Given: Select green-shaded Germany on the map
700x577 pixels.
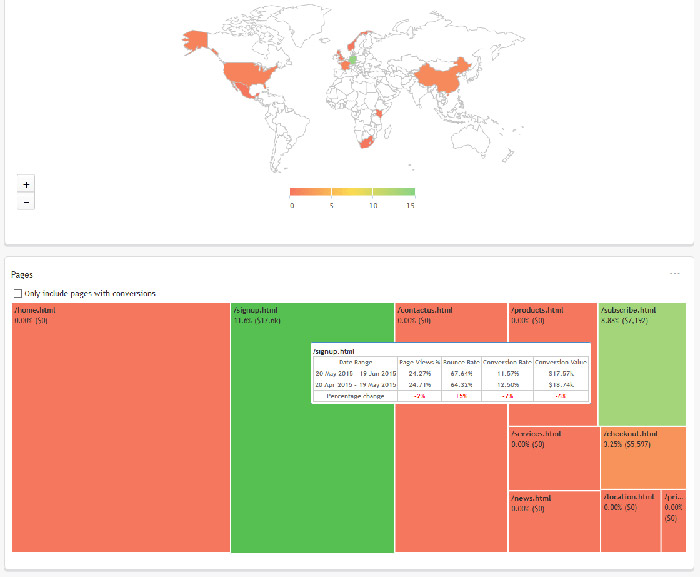Looking at the screenshot, I should [351, 58].
